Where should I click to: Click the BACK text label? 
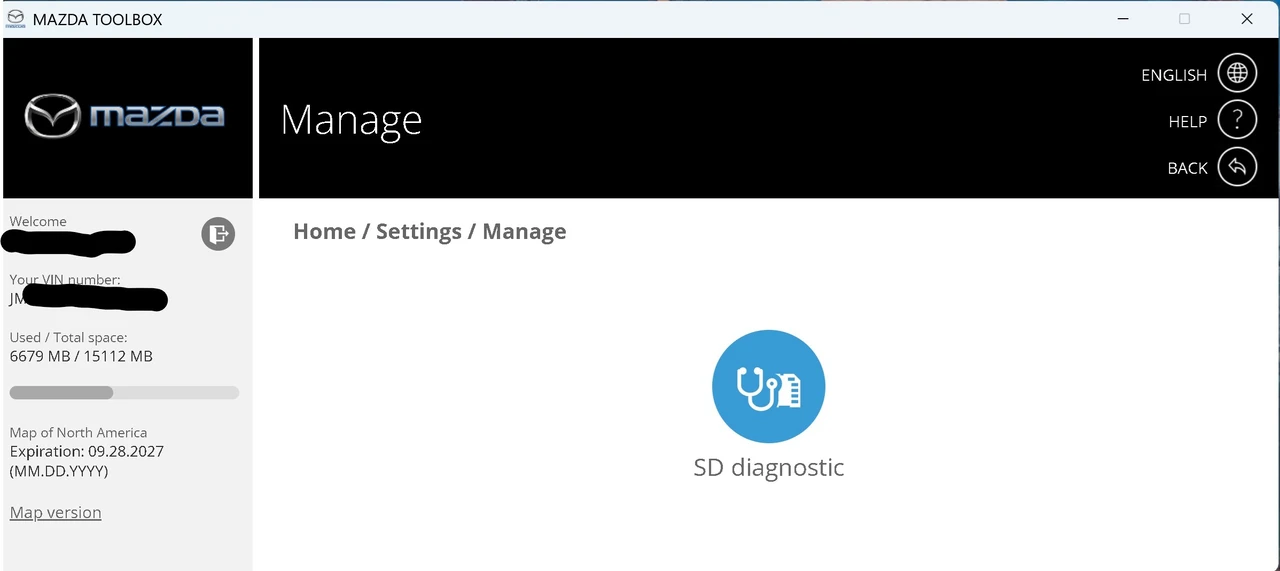[1188, 168]
